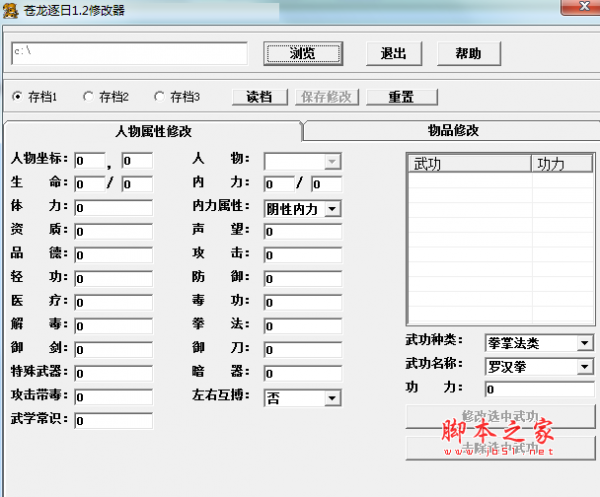600x497 pixels.
Task: Click the 防御 input field
Action: point(303,279)
